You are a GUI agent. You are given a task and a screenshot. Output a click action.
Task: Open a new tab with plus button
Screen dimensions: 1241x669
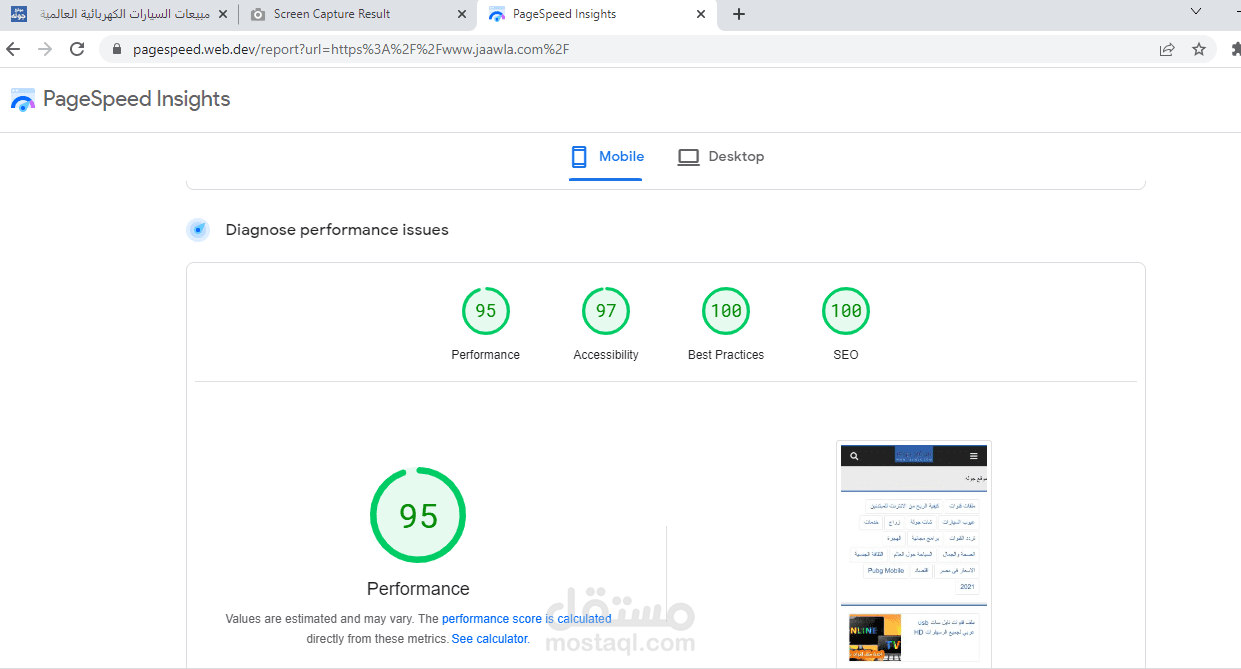coord(739,14)
